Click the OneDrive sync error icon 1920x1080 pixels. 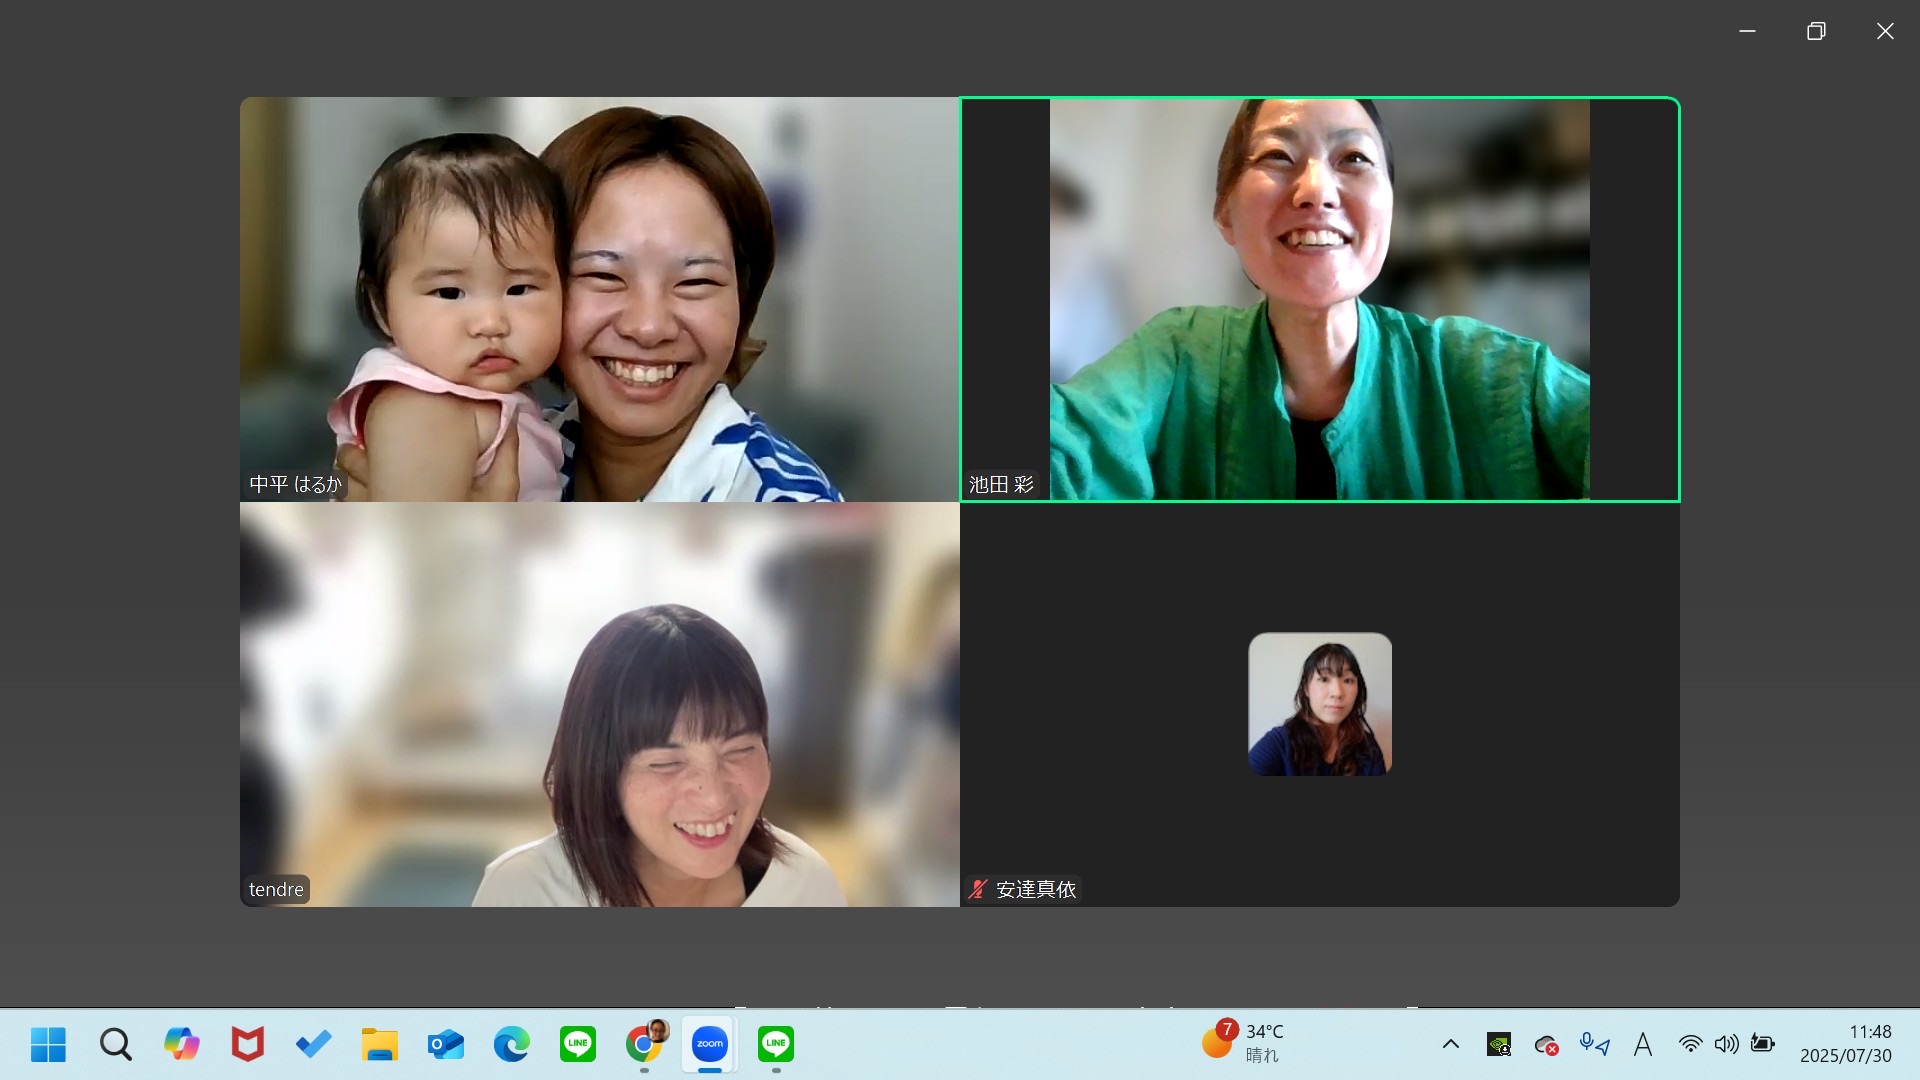click(x=1546, y=1045)
